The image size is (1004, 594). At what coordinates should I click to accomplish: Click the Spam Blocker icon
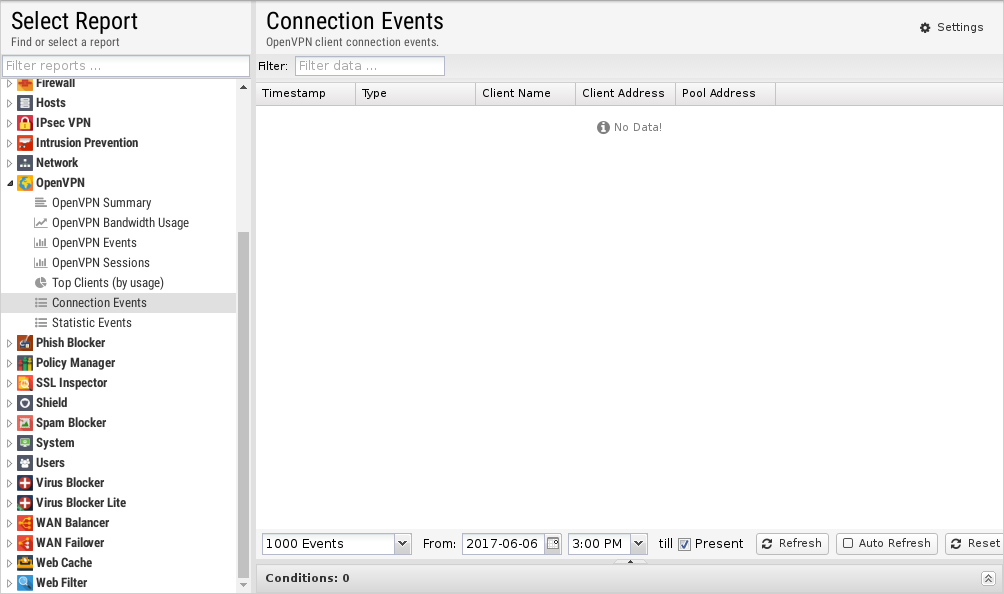24,423
